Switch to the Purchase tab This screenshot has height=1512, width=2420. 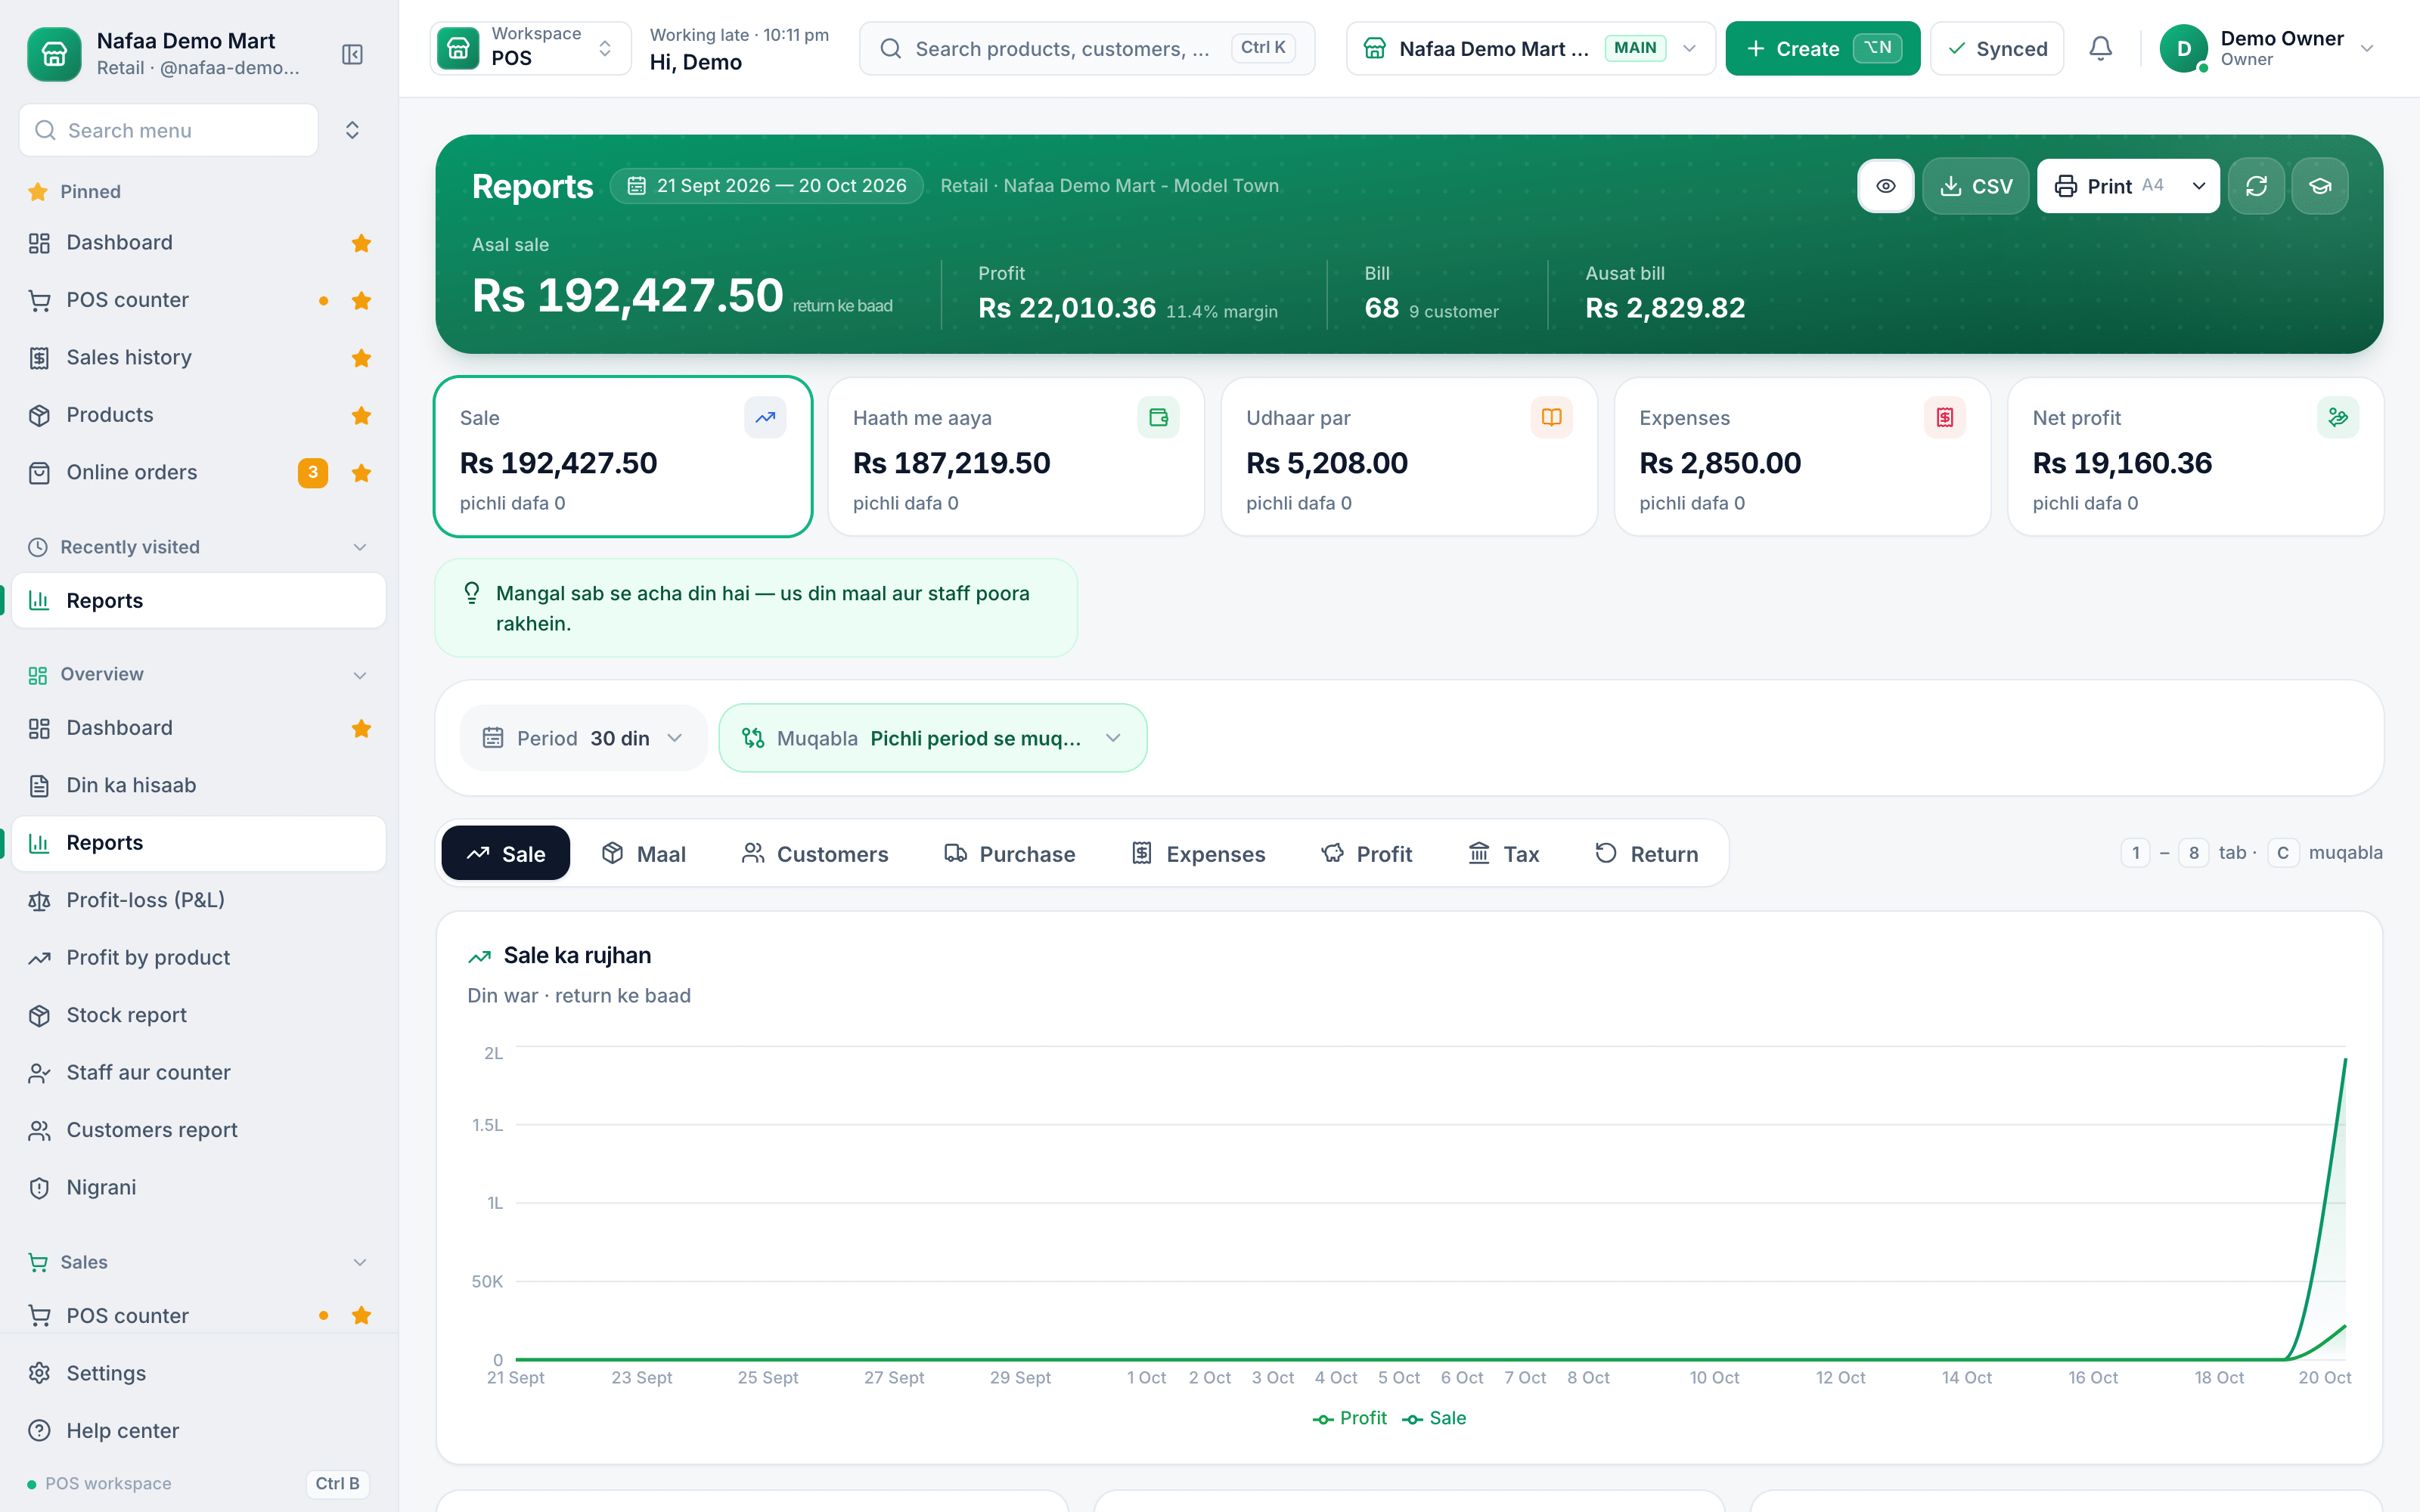[x=1009, y=854]
